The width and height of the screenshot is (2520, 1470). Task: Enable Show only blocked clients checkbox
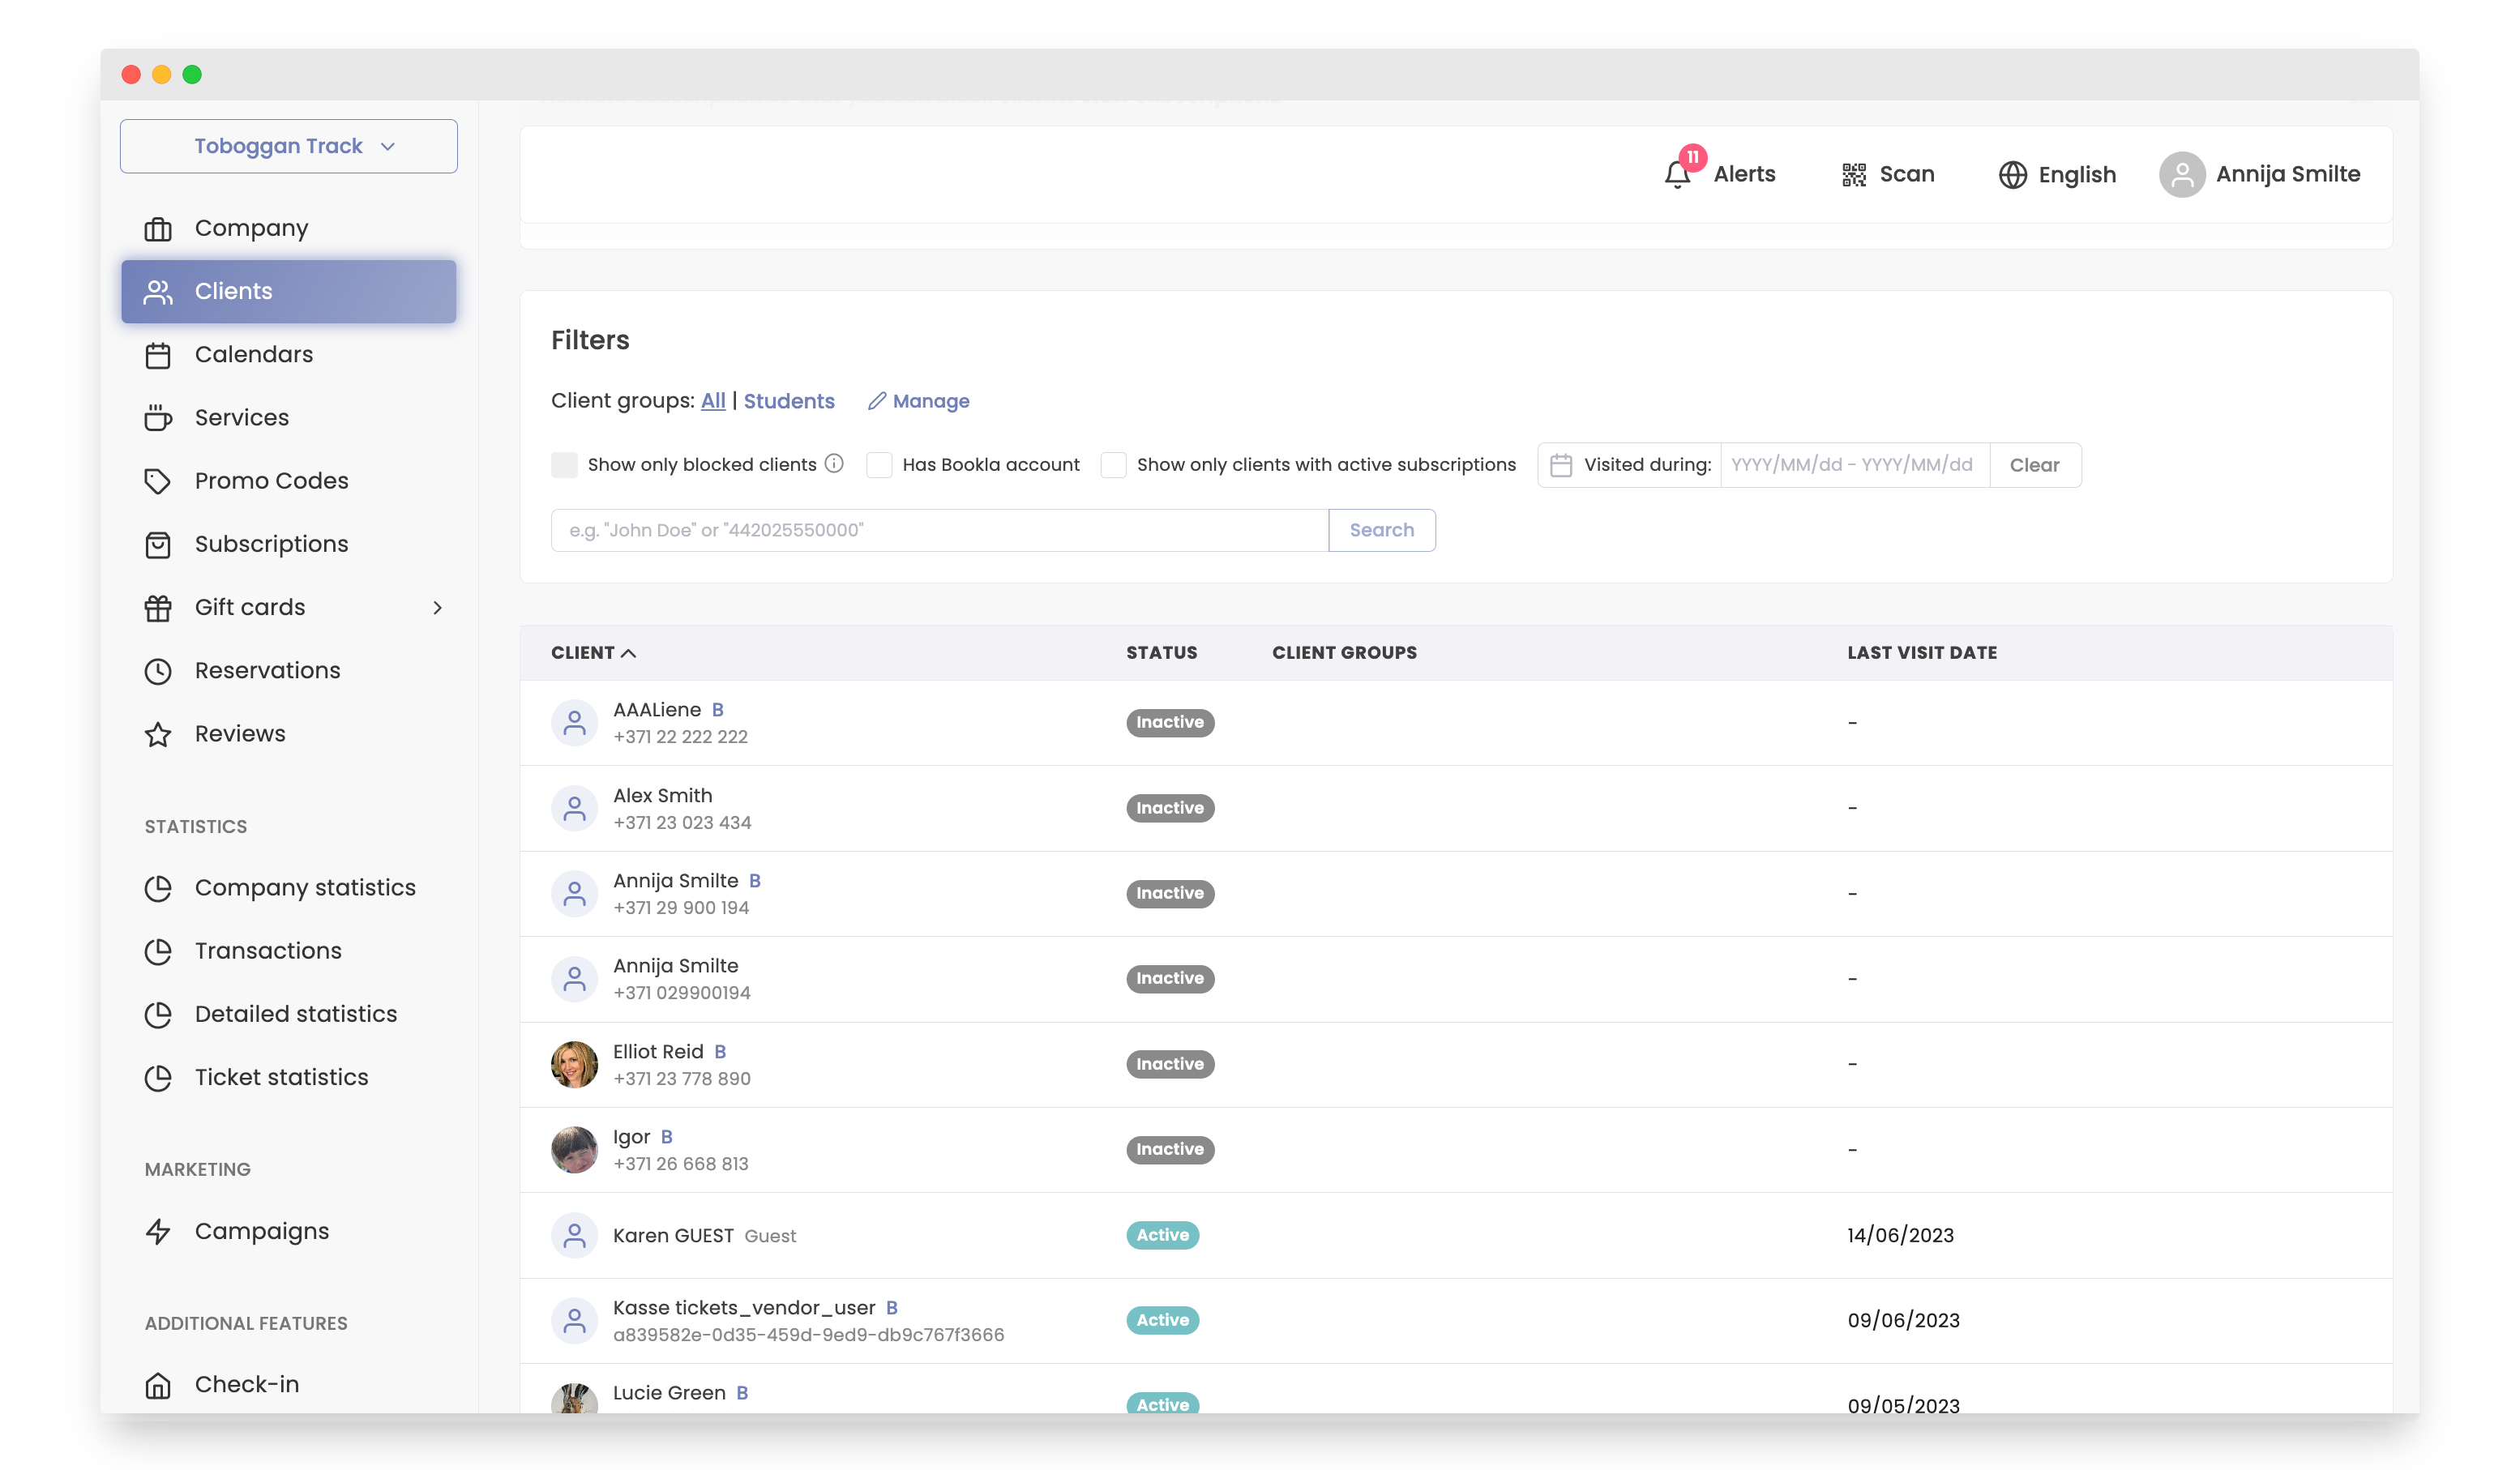[564, 465]
